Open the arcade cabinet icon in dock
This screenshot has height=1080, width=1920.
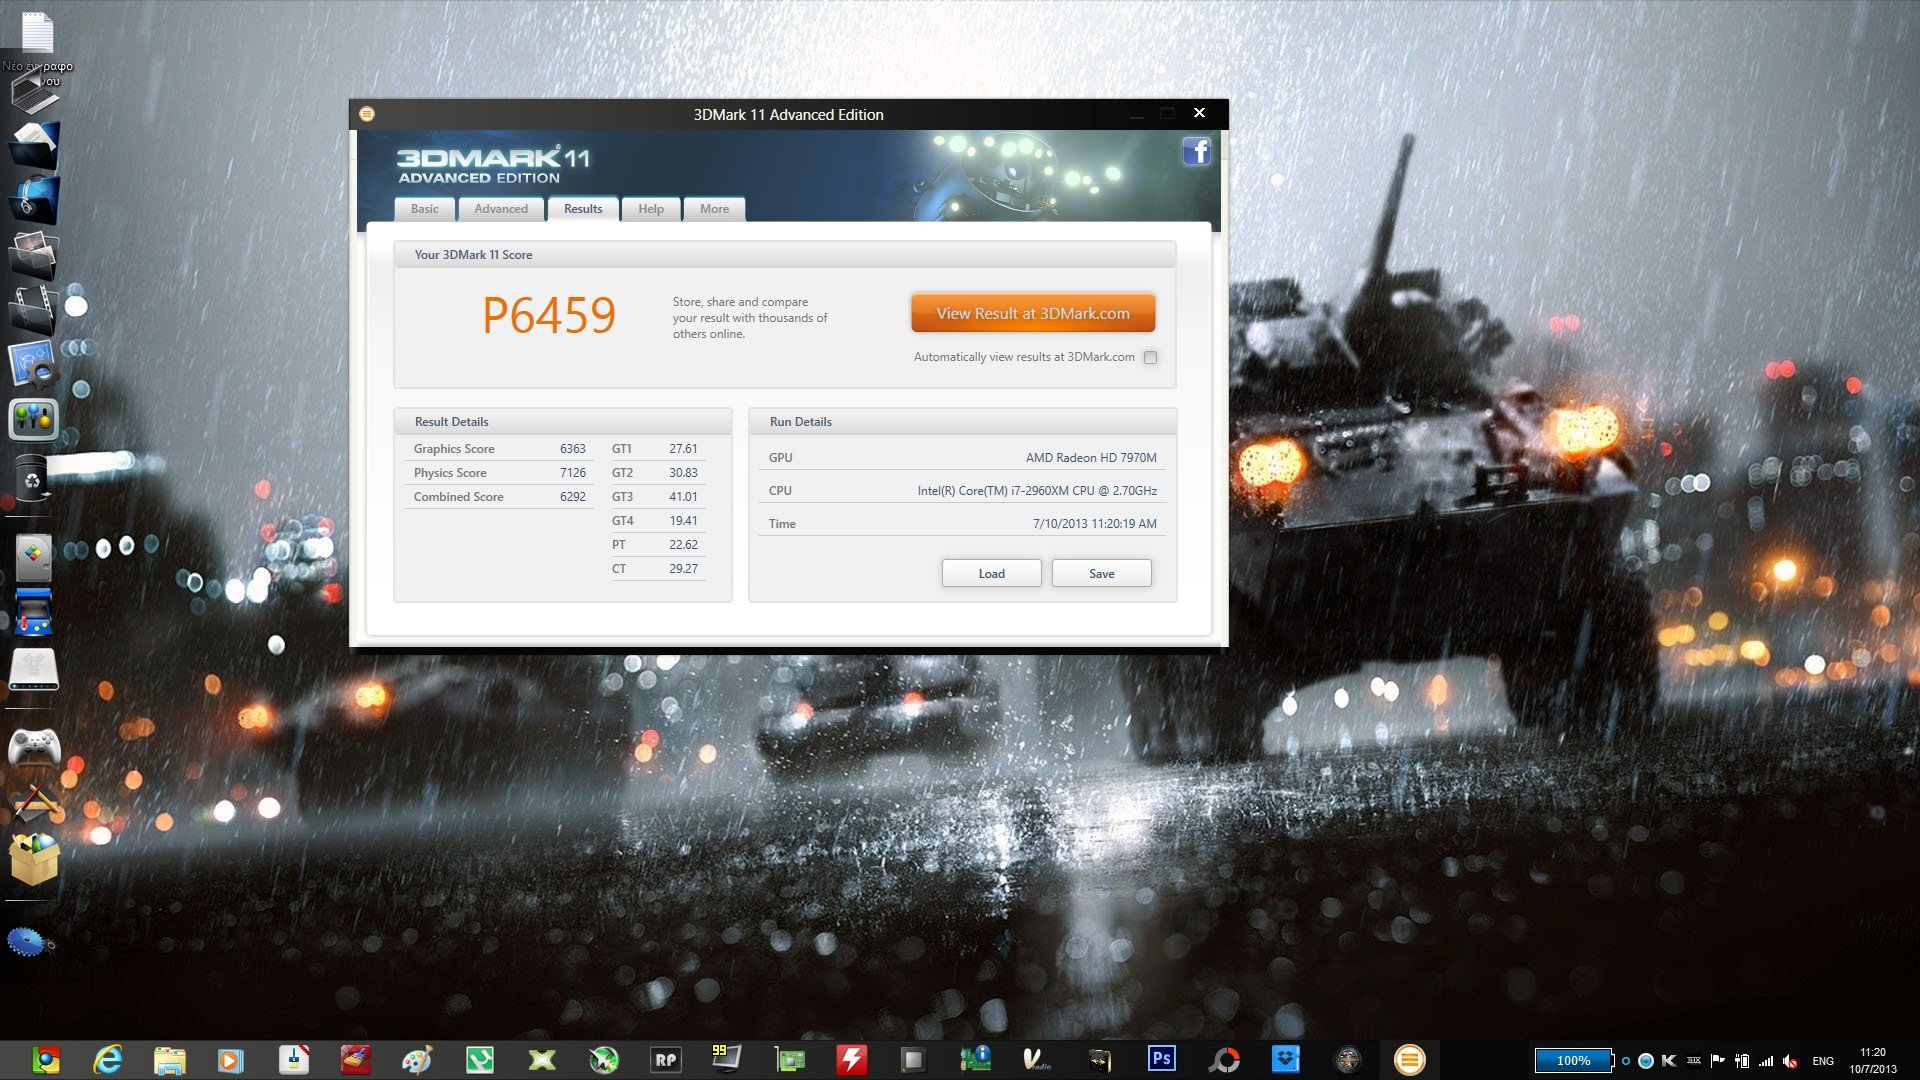[34, 612]
